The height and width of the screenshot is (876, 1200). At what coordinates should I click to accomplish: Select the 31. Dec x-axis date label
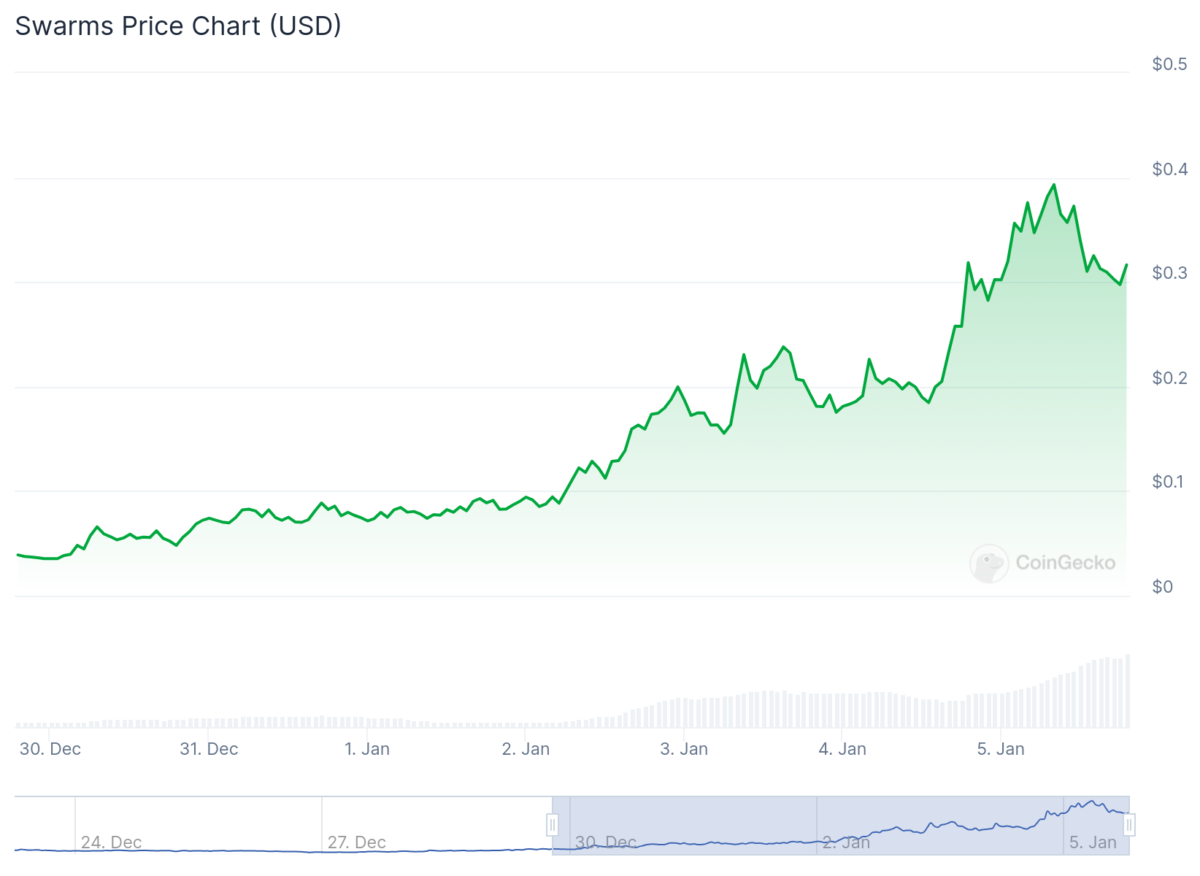pyautogui.click(x=208, y=748)
